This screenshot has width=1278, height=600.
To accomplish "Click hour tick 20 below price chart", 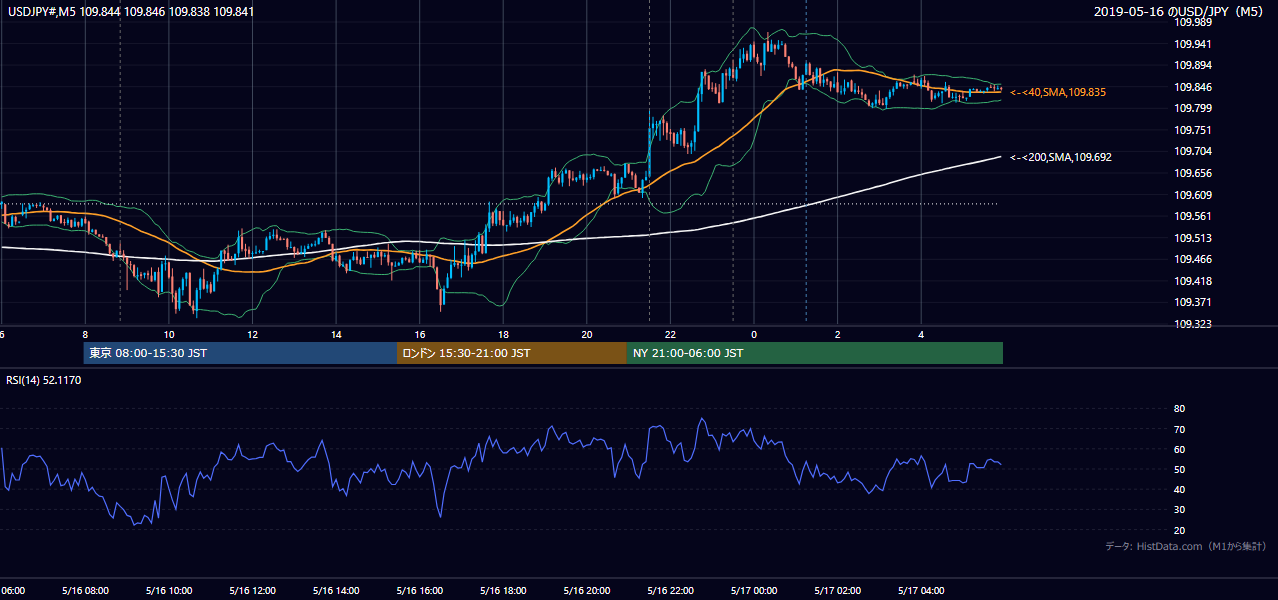I will 586,335.
